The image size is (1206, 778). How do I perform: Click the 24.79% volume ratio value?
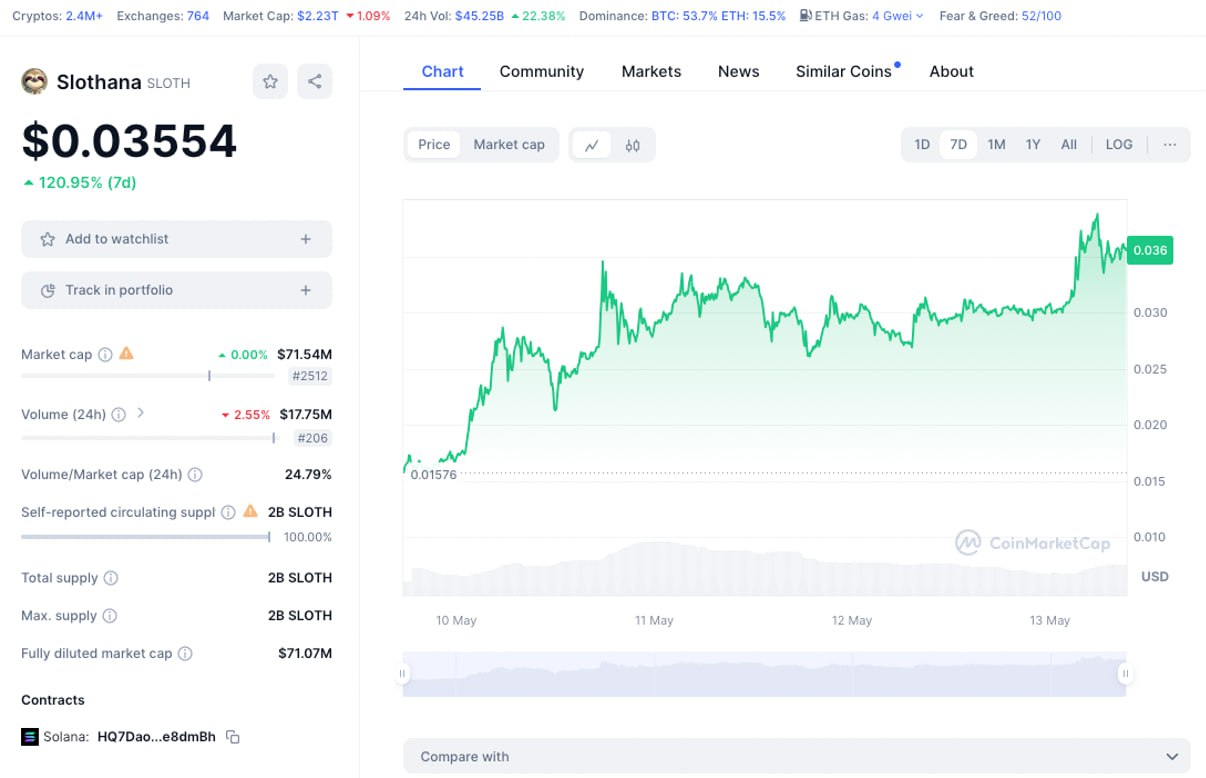[x=308, y=475]
